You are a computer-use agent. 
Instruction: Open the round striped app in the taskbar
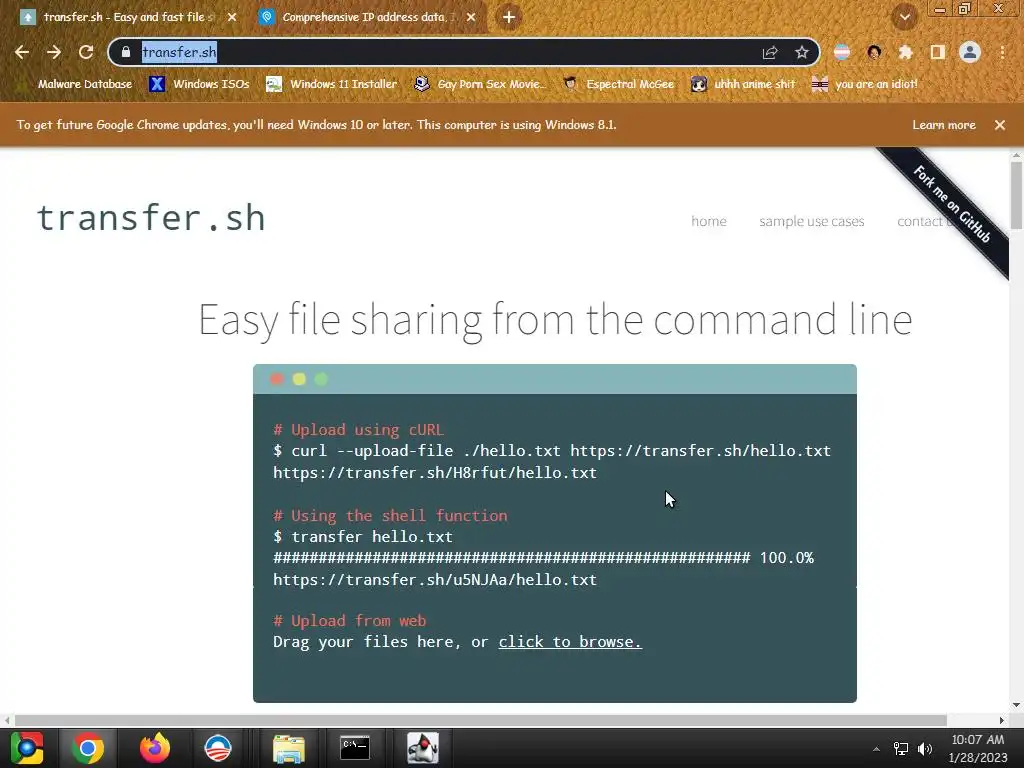218,748
